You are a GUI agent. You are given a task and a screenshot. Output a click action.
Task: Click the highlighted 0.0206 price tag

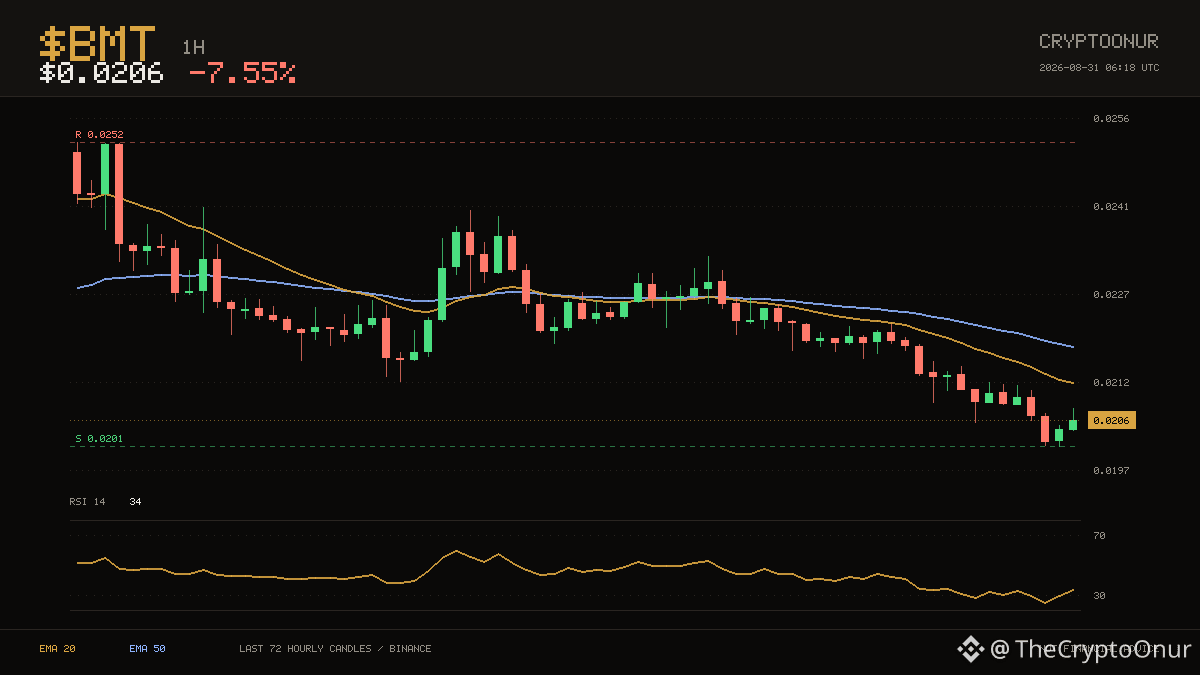tap(1112, 420)
